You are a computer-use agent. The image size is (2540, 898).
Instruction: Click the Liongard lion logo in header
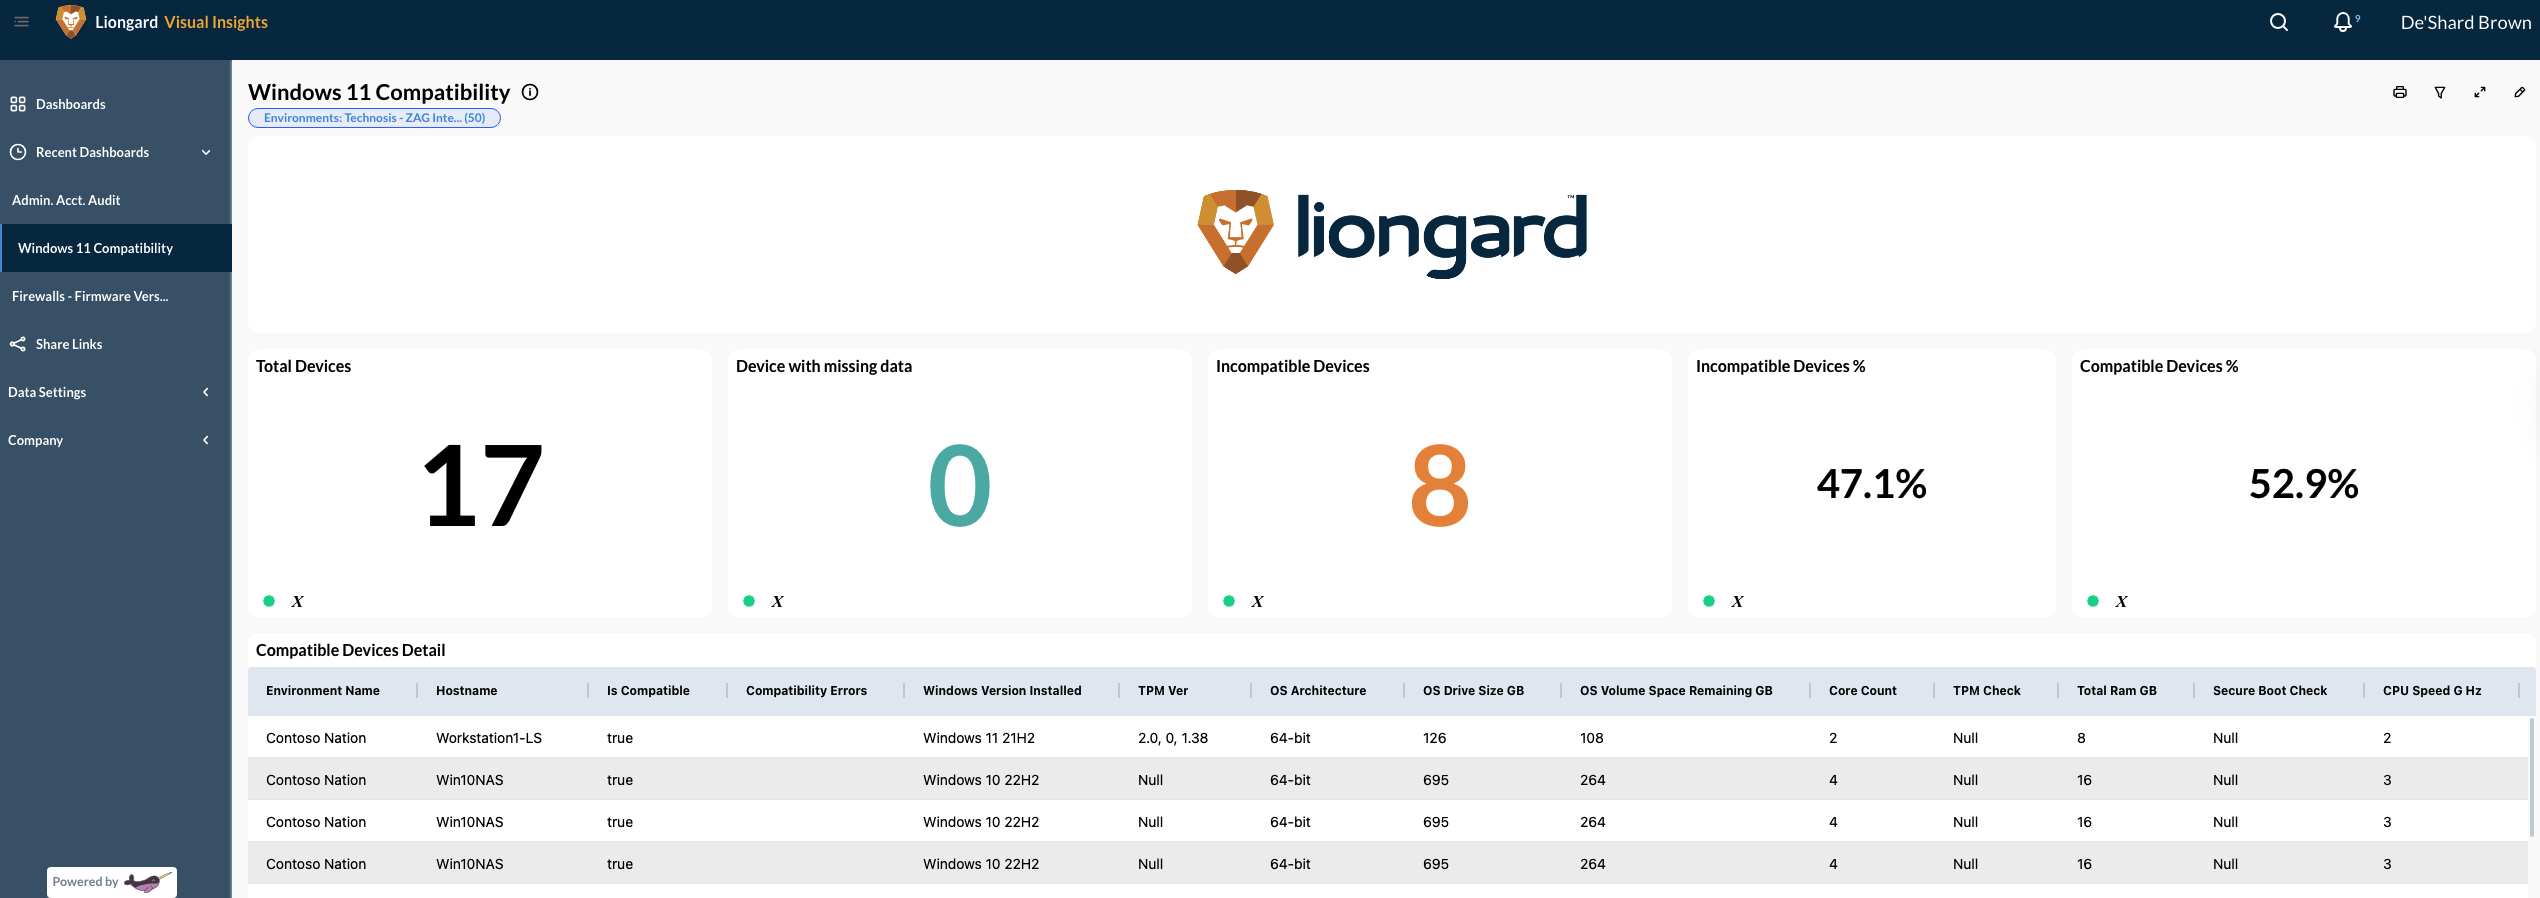[x=70, y=21]
